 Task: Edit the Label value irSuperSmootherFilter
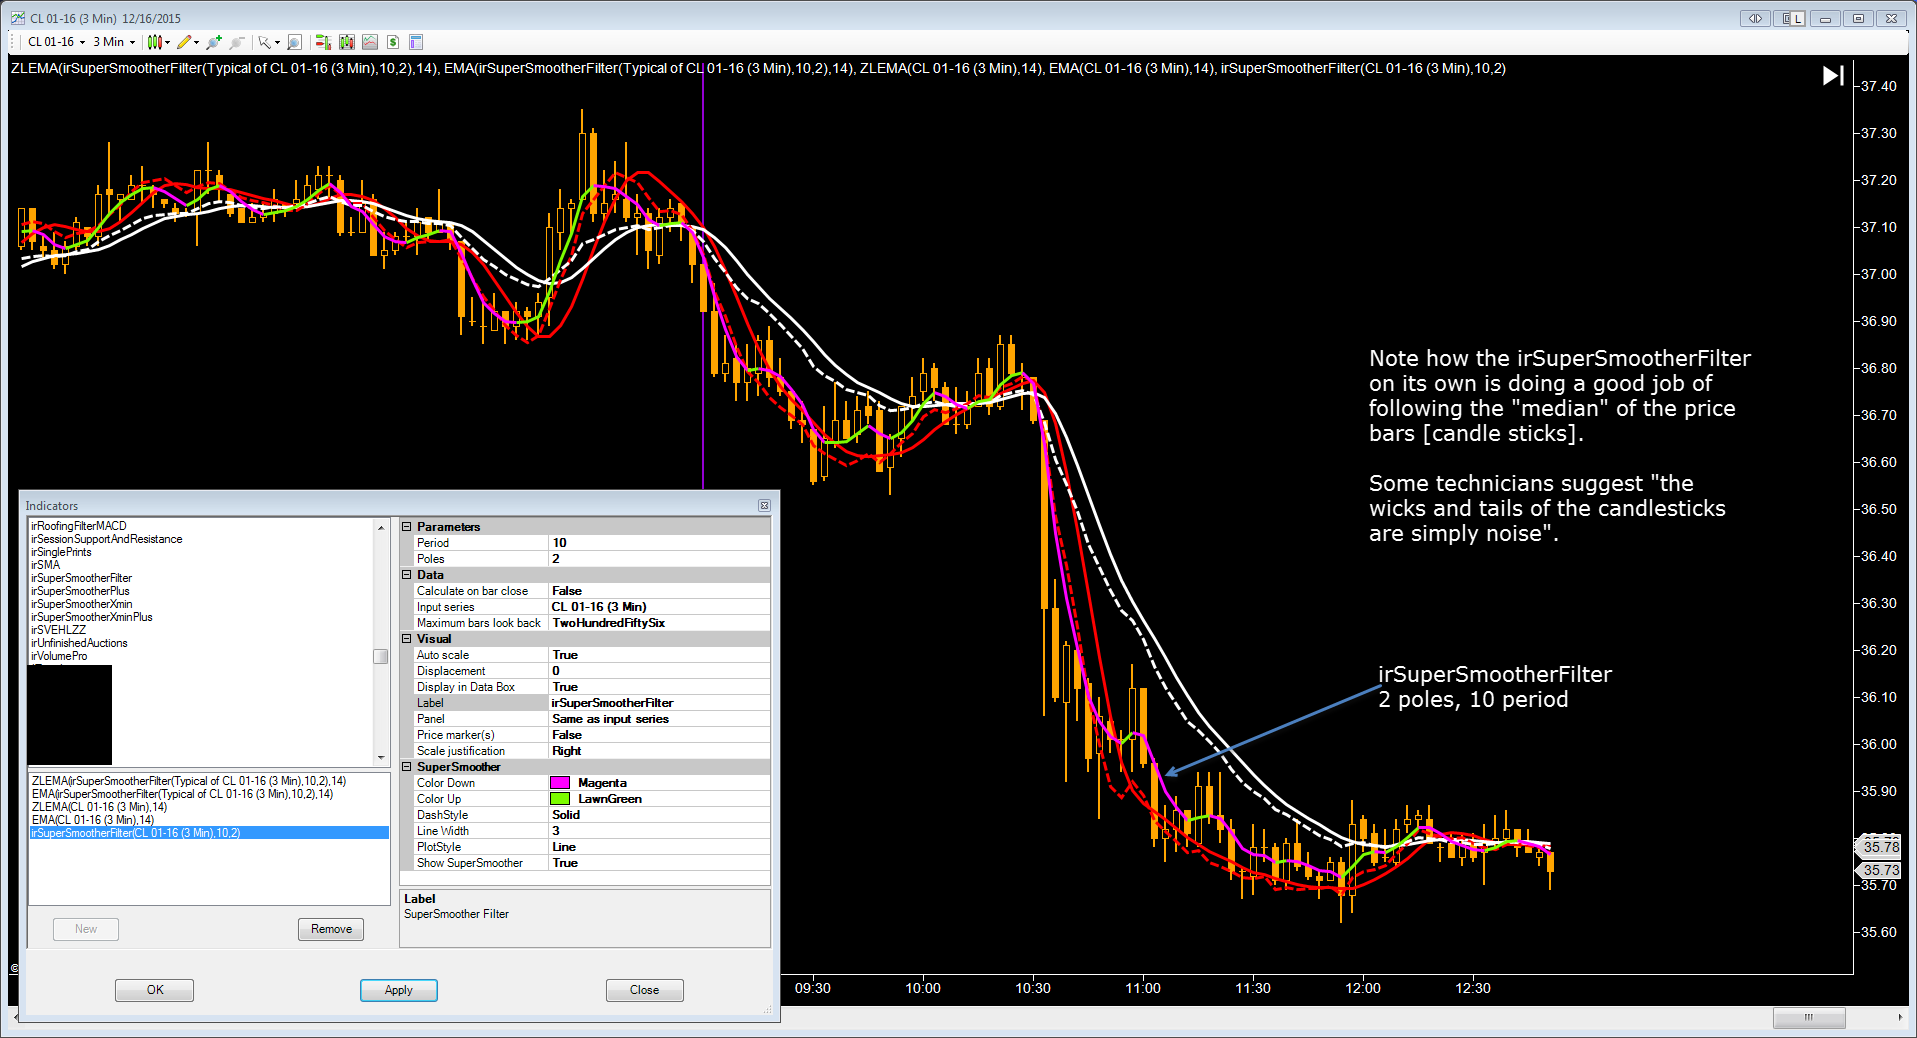click(x=660, y=703)
